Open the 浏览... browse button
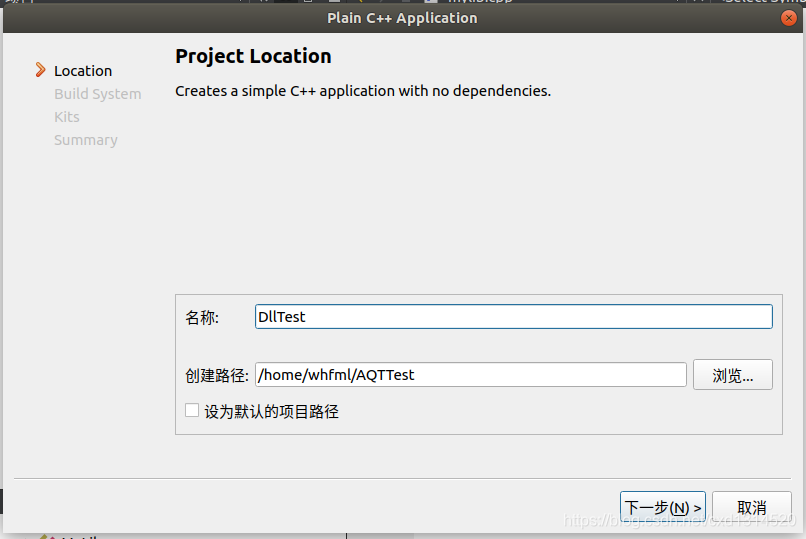806x539 pixels. [732, 375]
